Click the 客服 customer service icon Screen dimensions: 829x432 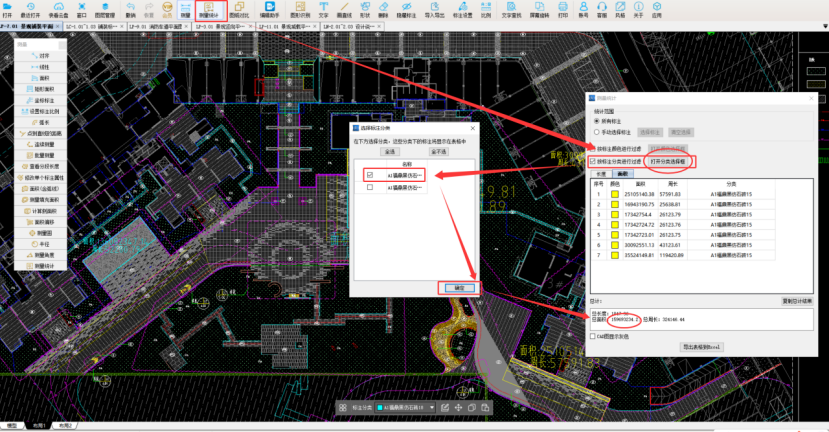[601, 10]
